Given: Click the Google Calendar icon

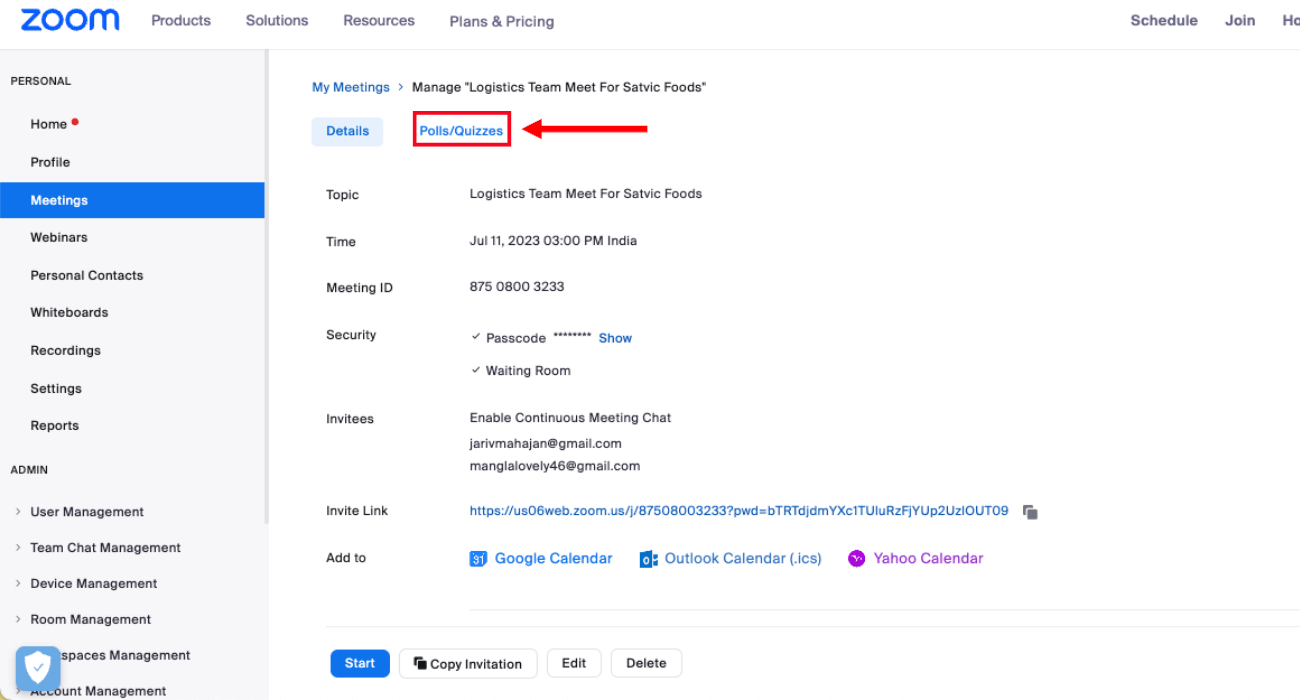Looking at the screenshot, I should (x=478, y=559).
